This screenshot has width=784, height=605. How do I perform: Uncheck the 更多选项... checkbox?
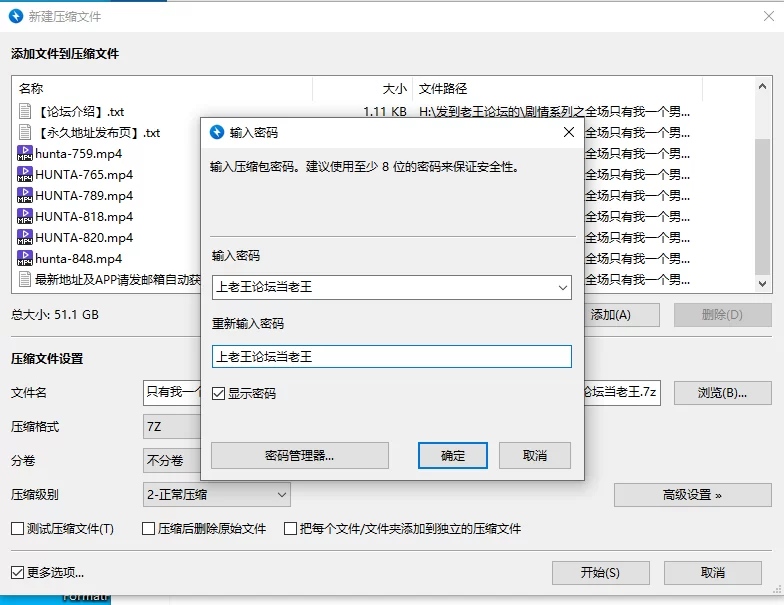(x=18, y=572)
